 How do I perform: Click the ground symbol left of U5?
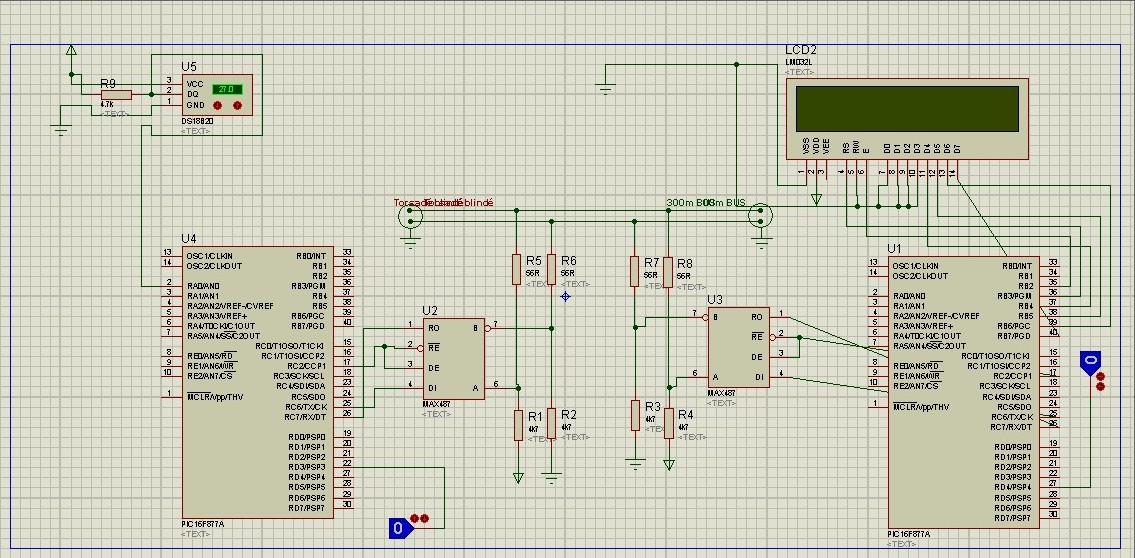(62, 130)
